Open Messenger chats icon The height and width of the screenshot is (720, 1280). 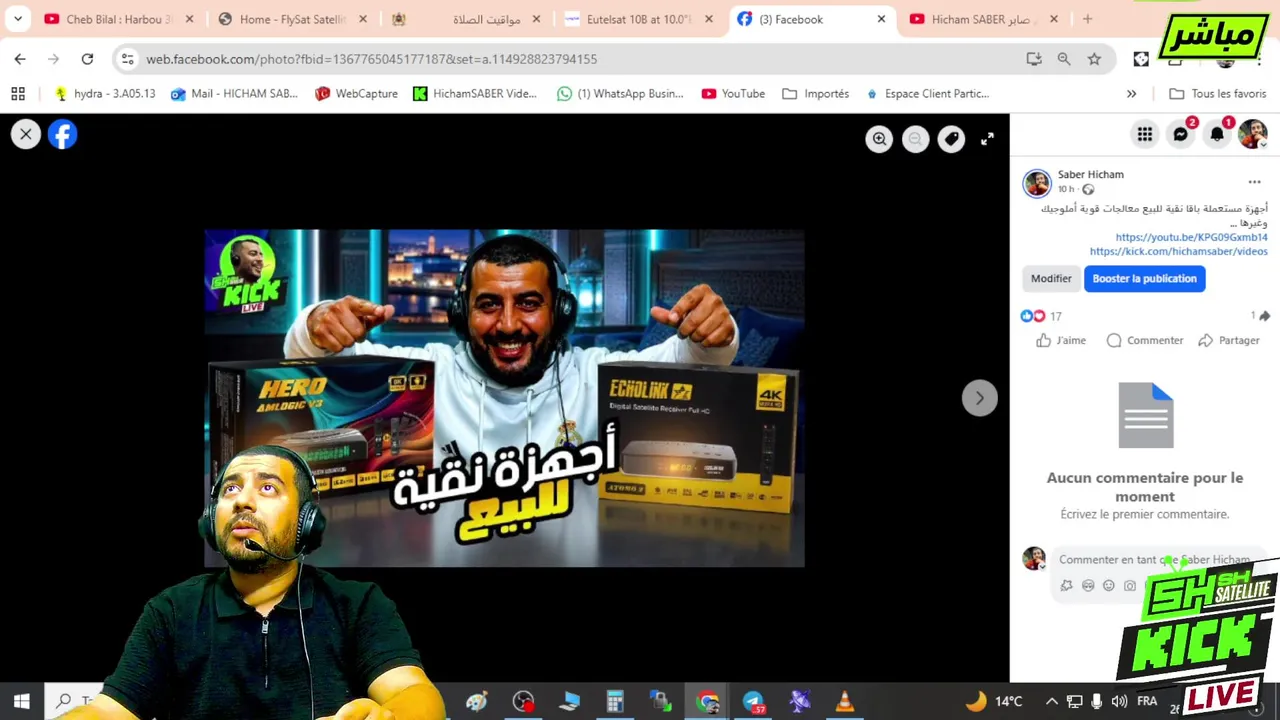click(x=1181, y=134)
